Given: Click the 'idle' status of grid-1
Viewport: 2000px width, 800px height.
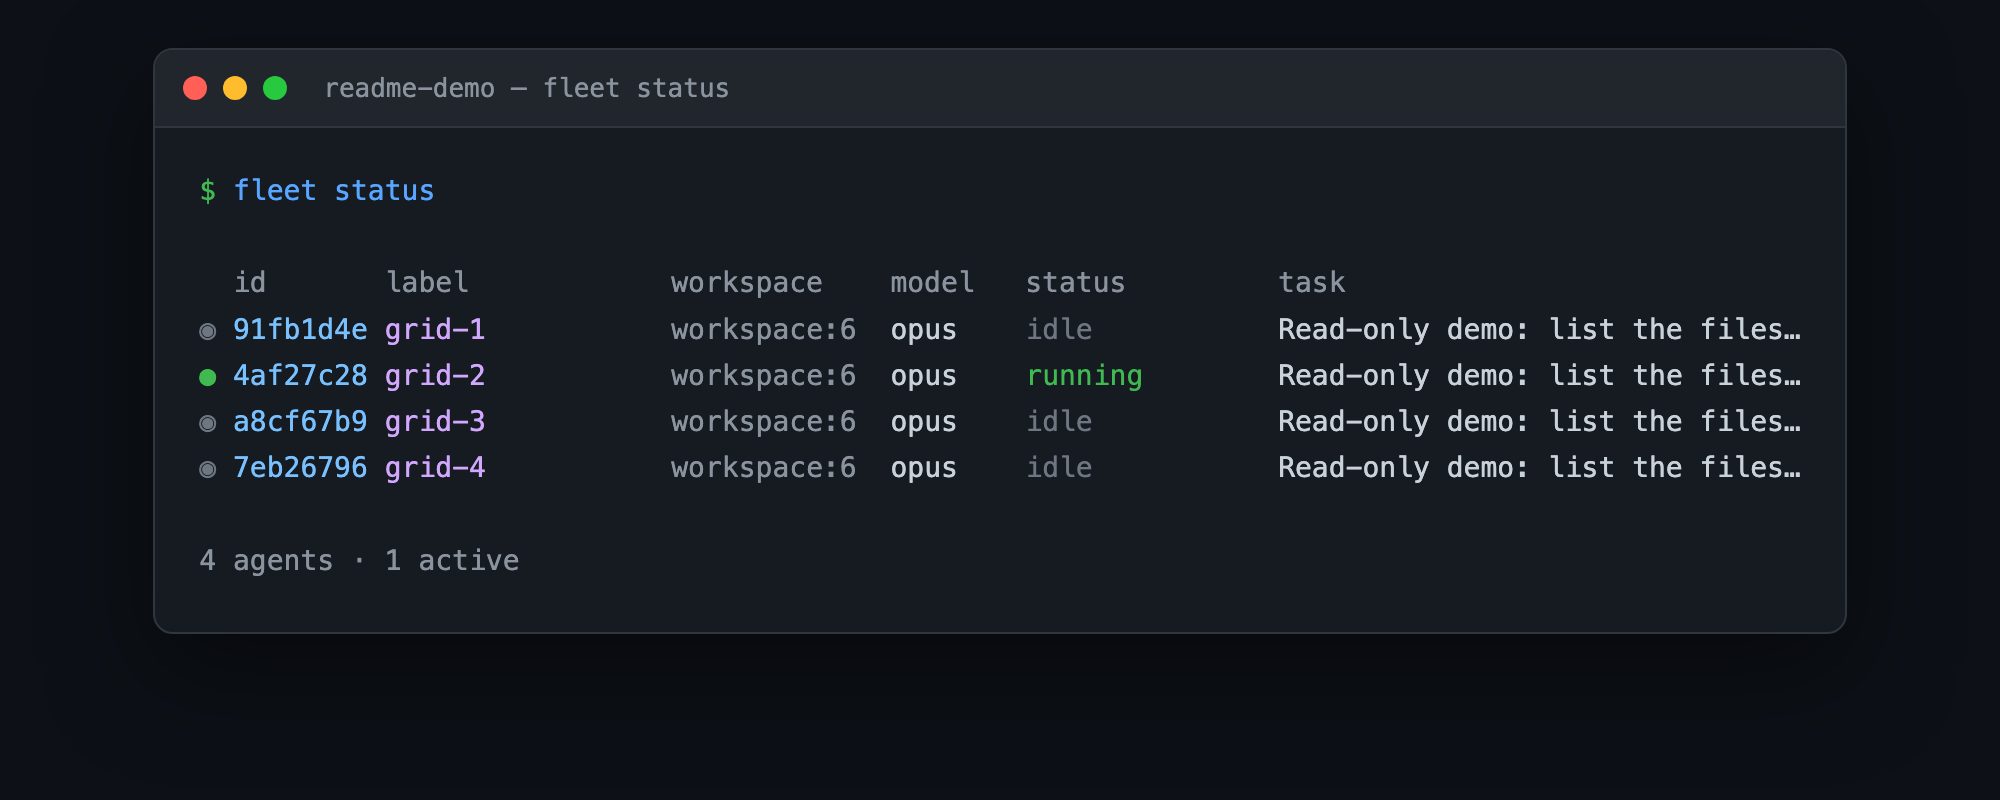Looking at the screenshot, I should (x=1059, y=329).
